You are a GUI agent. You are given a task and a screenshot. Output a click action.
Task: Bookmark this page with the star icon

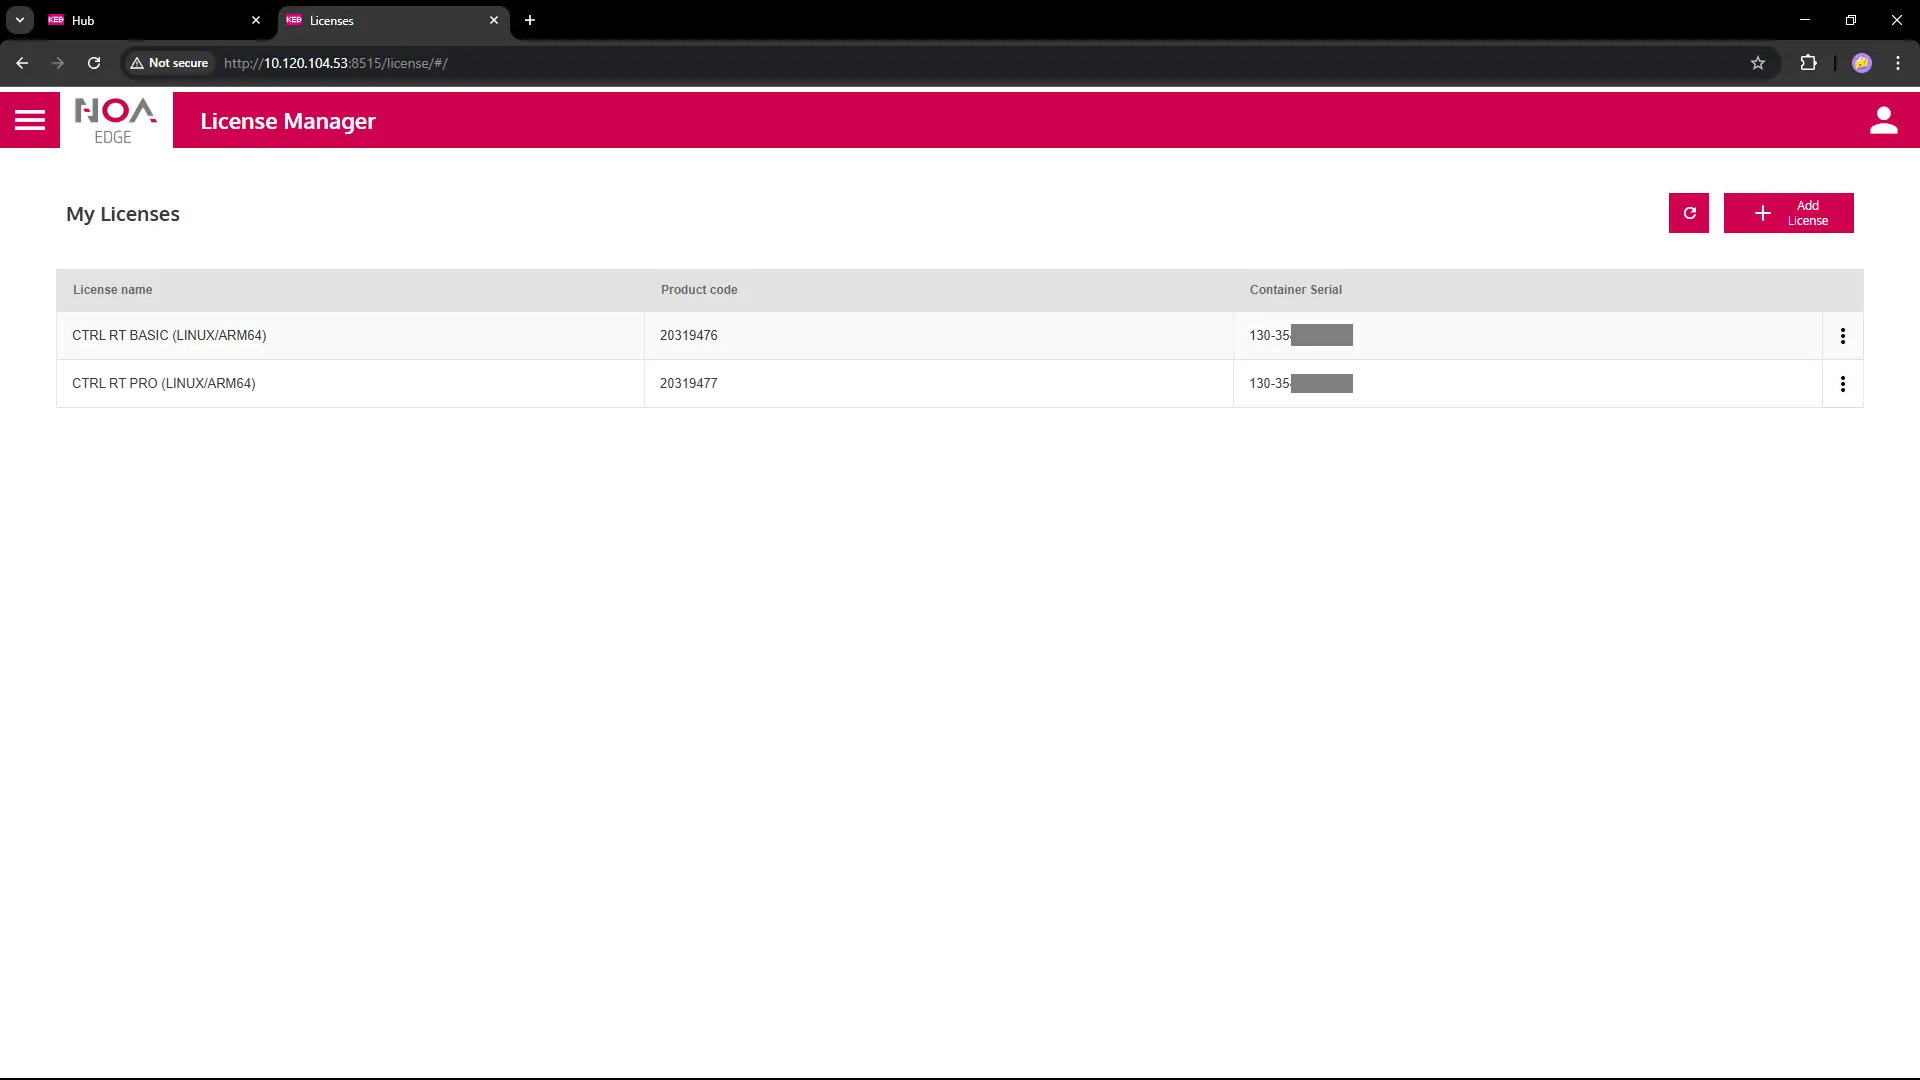[1757, 63]
